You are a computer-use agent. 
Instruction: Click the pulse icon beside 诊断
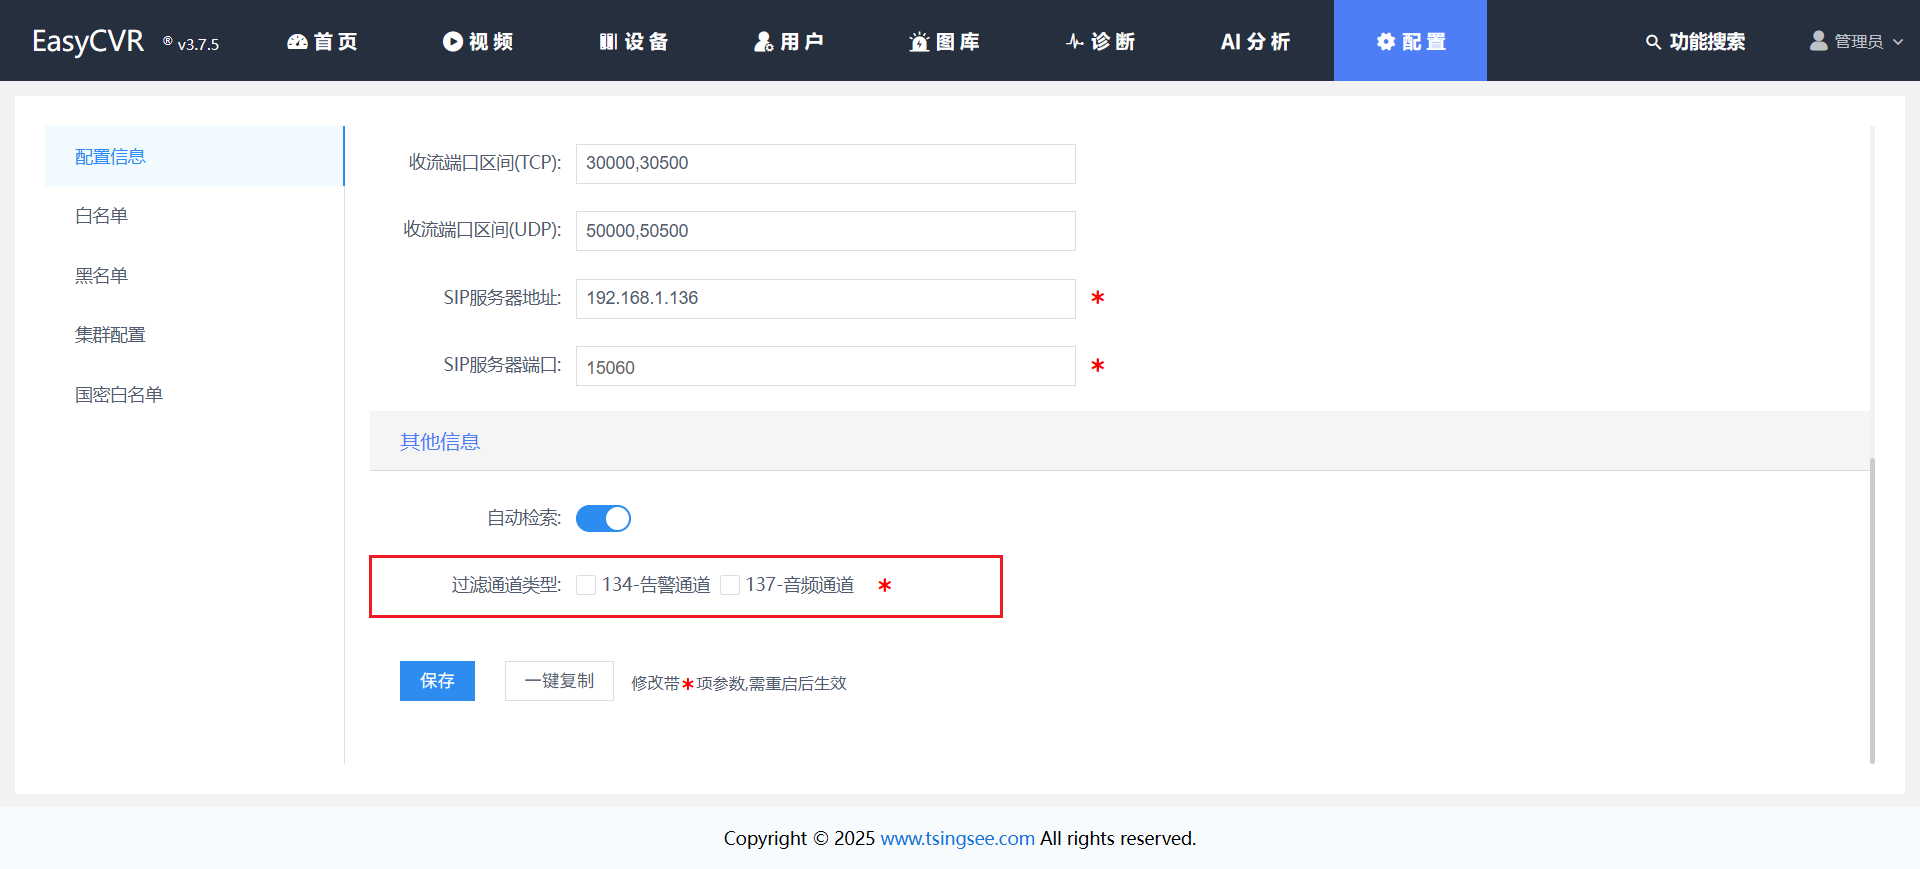click(x=1075, y=41)
